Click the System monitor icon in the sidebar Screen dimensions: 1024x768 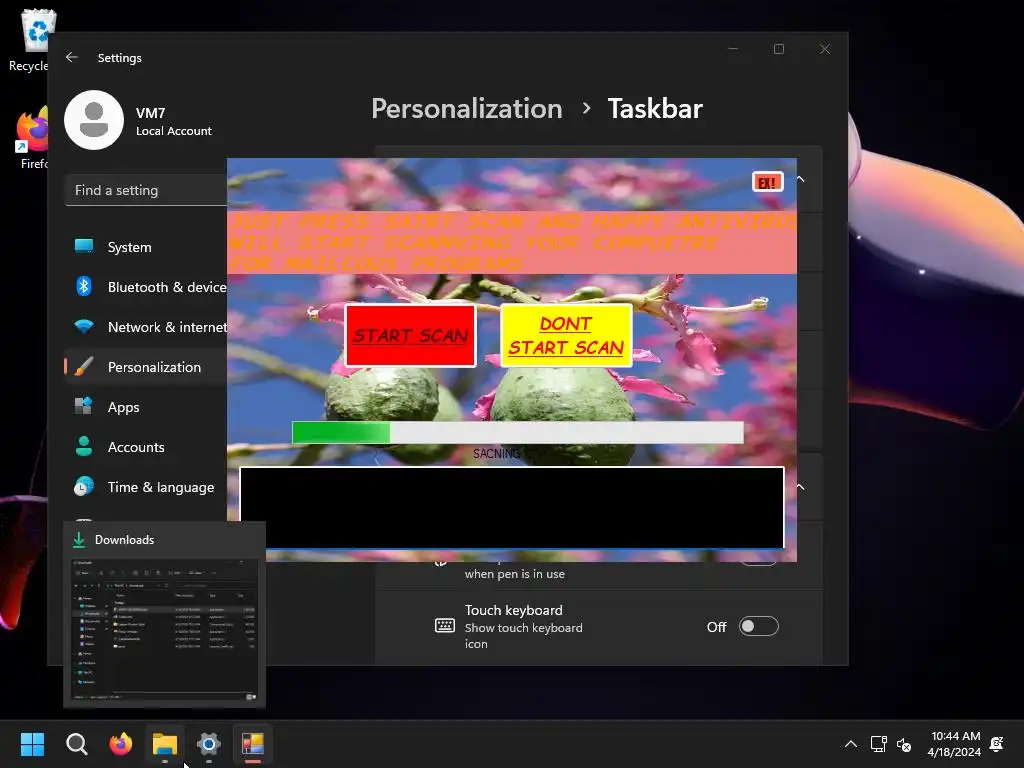point(84,246)
